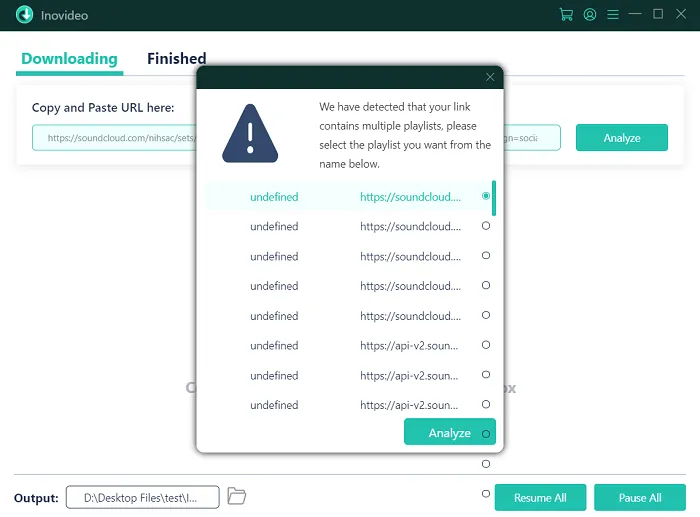Click the user account icon
The height and width of the screenshot is (517, 700).
pos(590,15)
